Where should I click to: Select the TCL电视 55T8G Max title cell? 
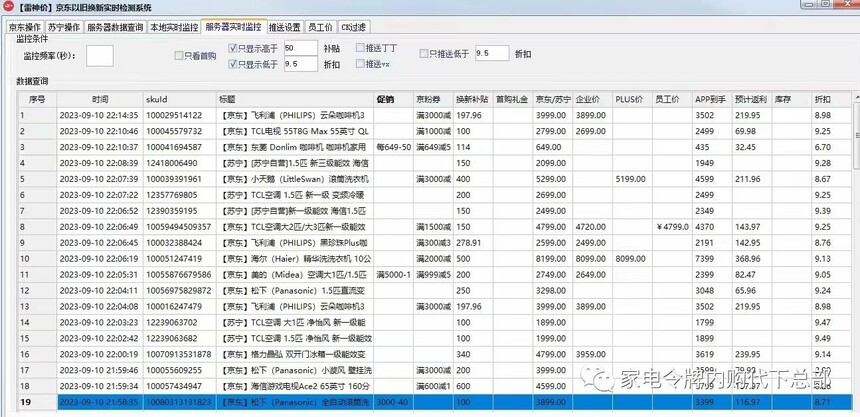coord(295,131)
